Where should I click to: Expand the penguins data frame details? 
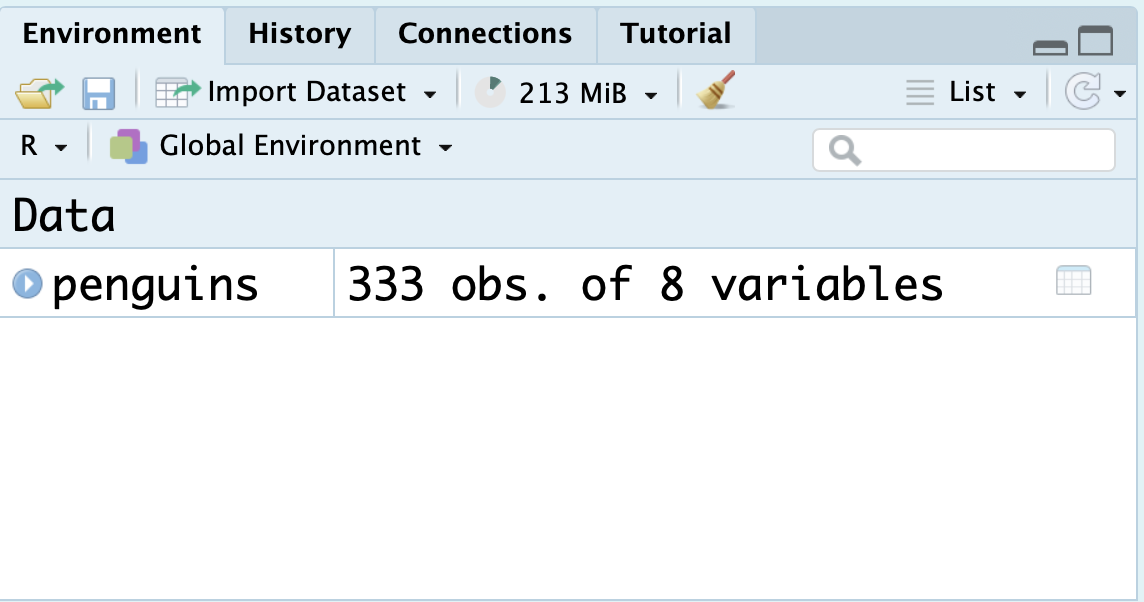[x=28, y=283]
